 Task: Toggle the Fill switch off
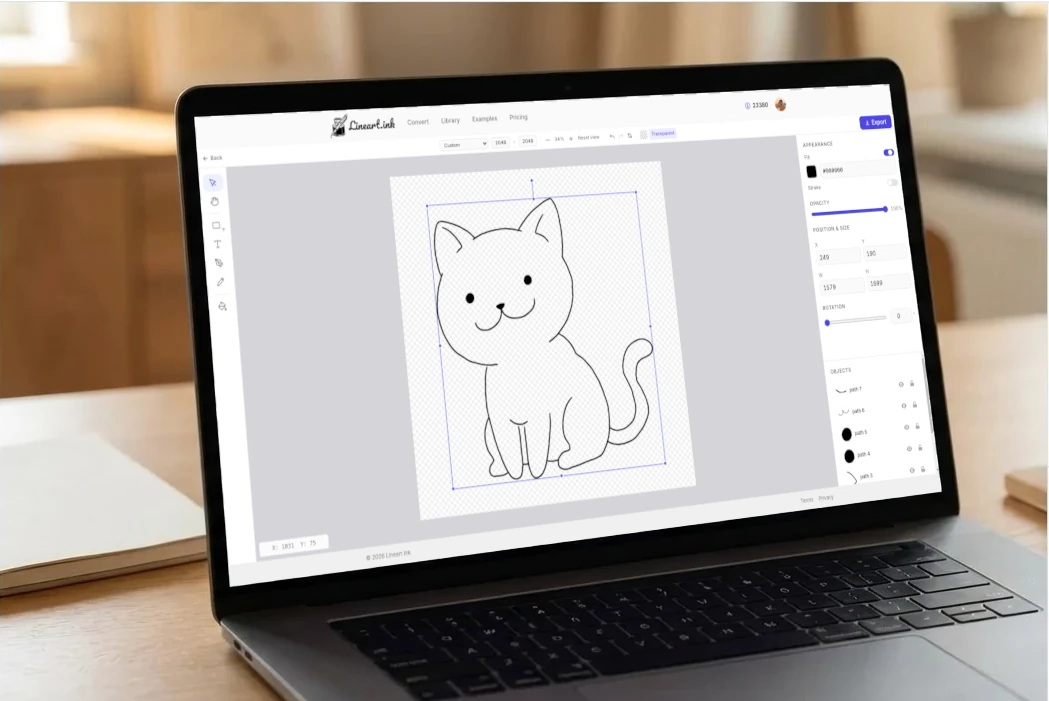[x=888, y=153]
